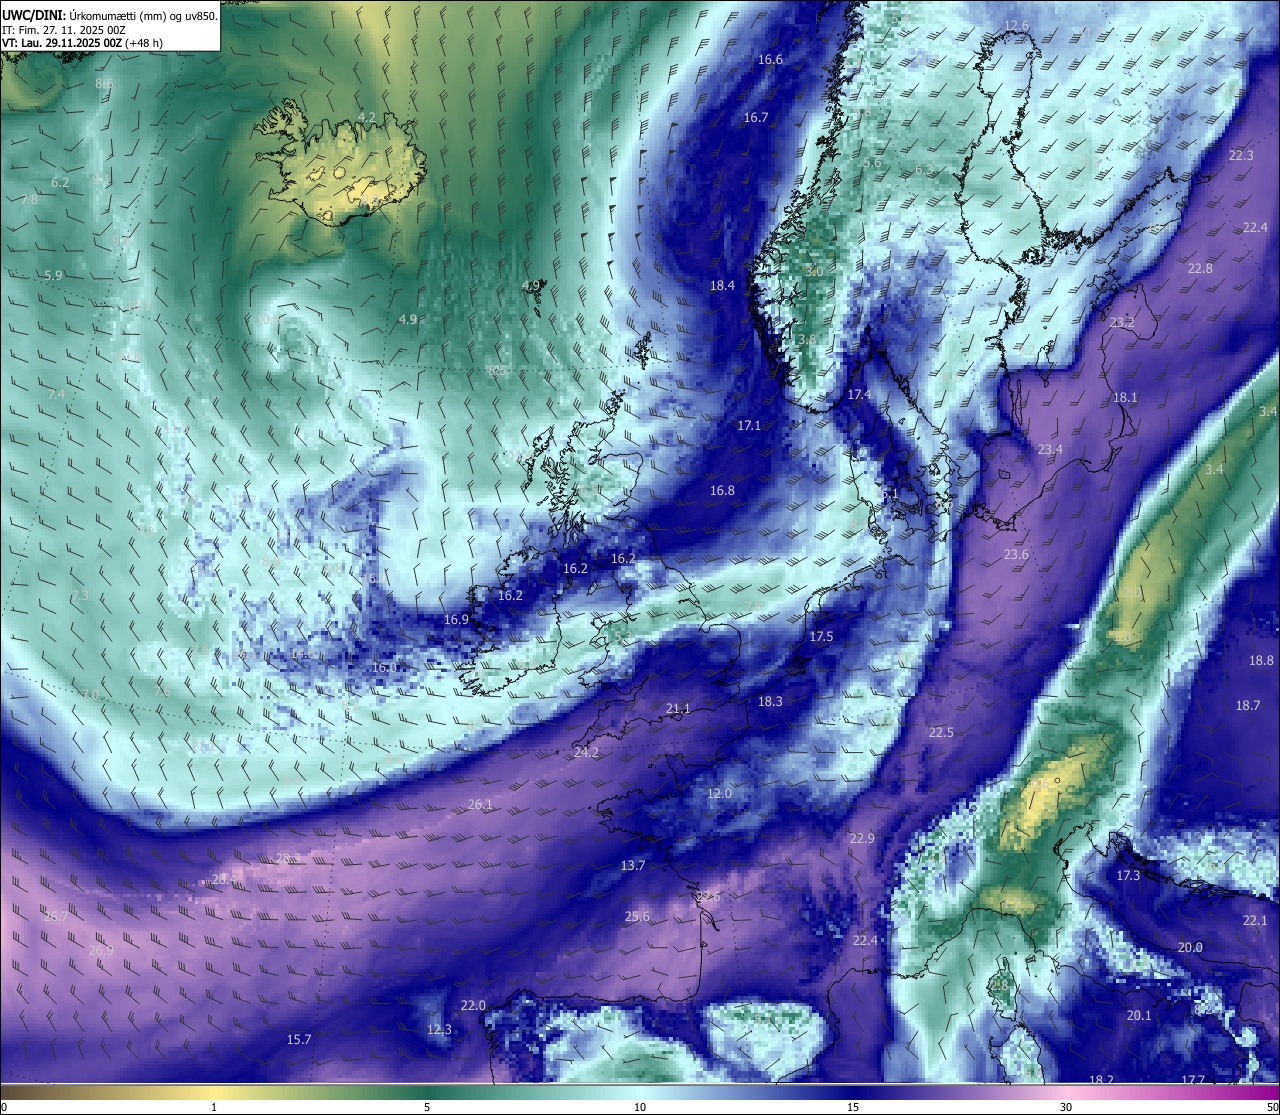This screenshot has height=1115, width=1280.
Task: Select the 12.0 value over France
Action: click(719, 794)
